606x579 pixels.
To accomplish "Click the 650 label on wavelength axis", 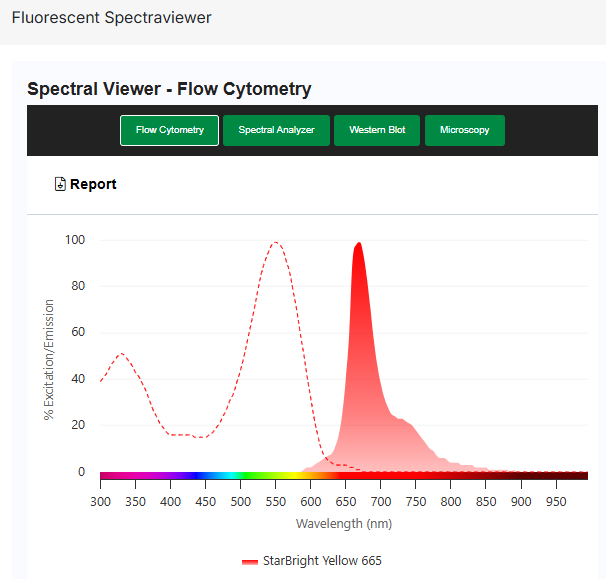I will tap(346, 500).
